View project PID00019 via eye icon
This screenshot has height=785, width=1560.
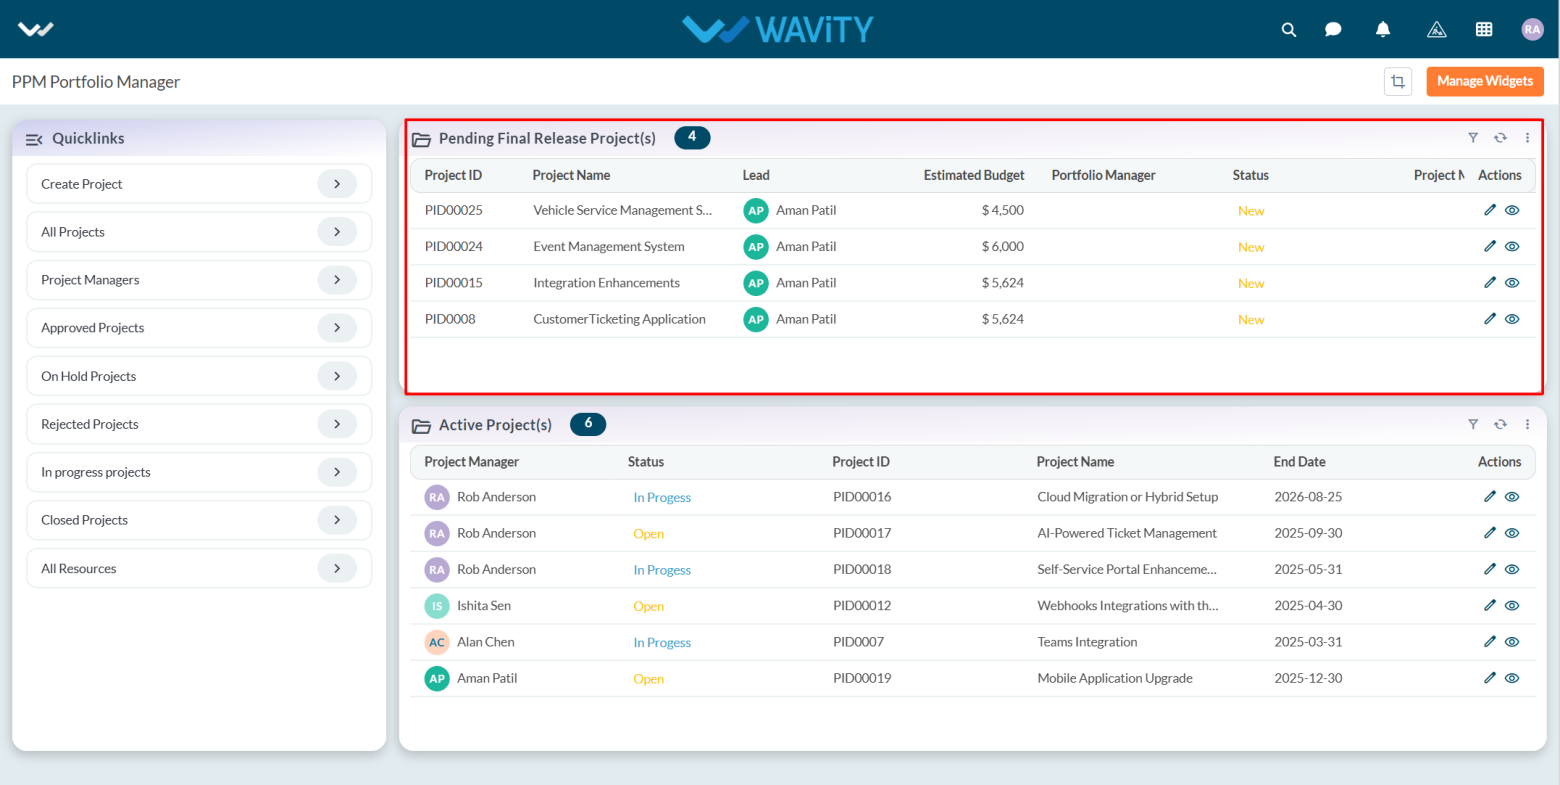click(x=1512, y=678)
